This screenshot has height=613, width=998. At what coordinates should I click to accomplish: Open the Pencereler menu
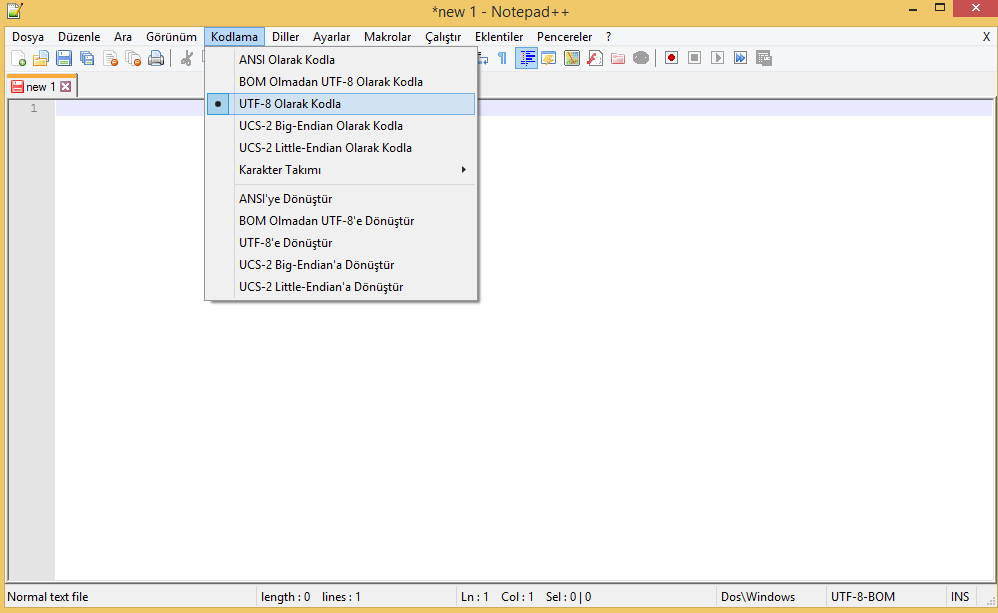point(565,37)
